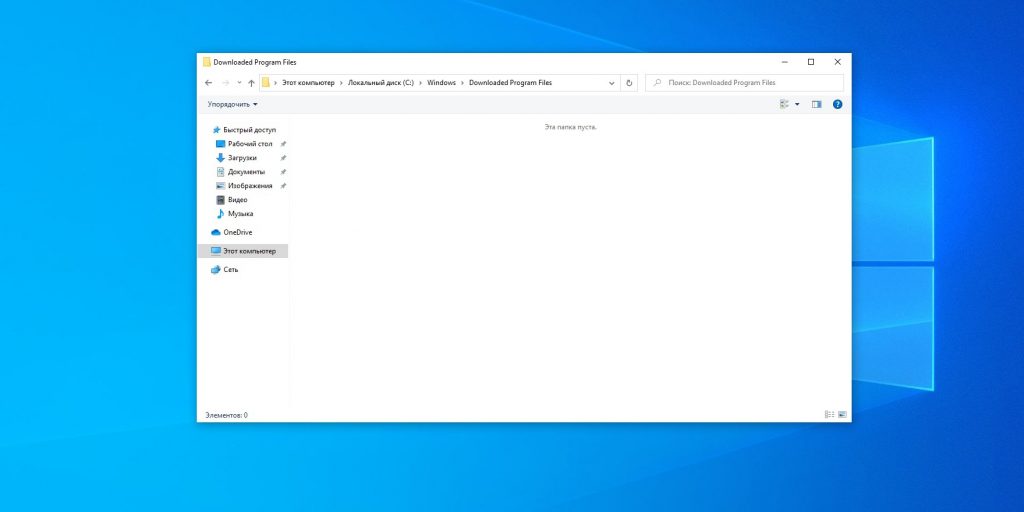The height and width of the screenshot is (512, 1024).
Task: Click the pin icon next to 'Изображения'
Action: click(283, 186)
